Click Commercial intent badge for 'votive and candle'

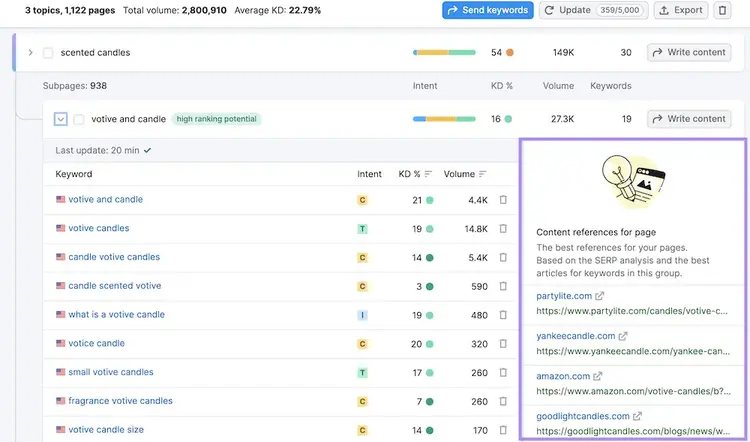tap(362, 200)
